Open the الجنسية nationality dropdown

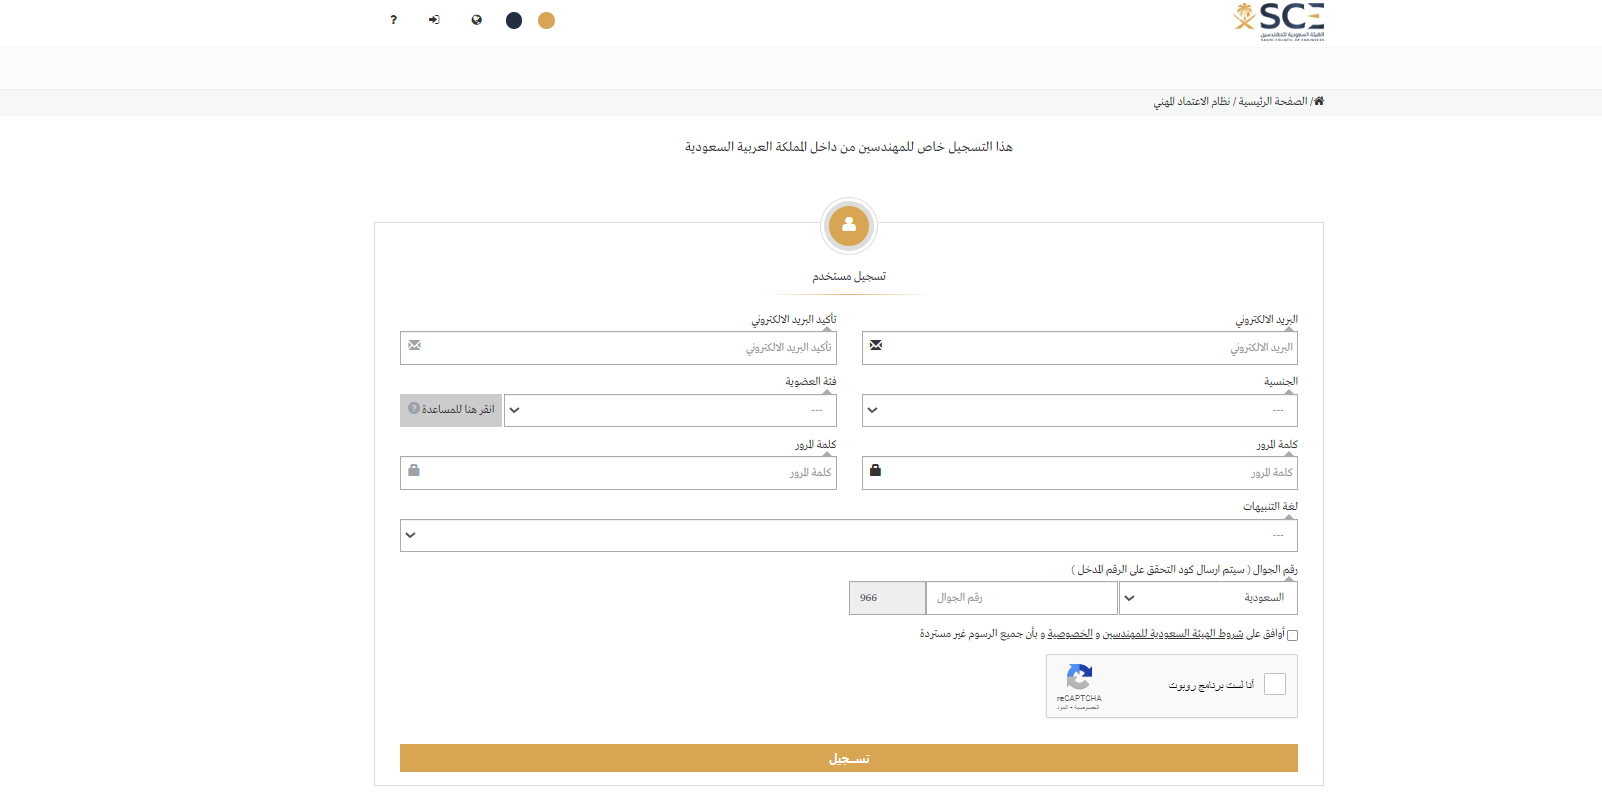coord(1080,410)
